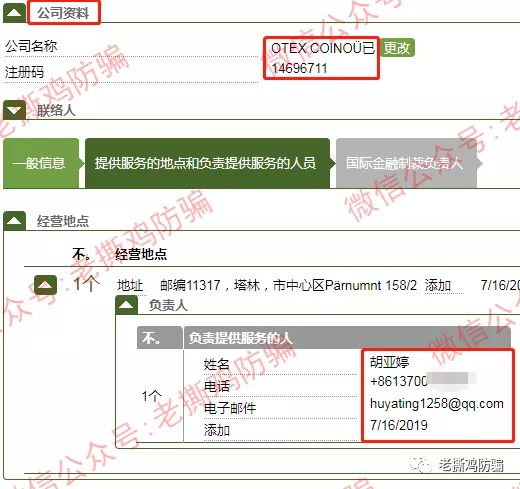Select the registration code 14696711

point(299,68)
